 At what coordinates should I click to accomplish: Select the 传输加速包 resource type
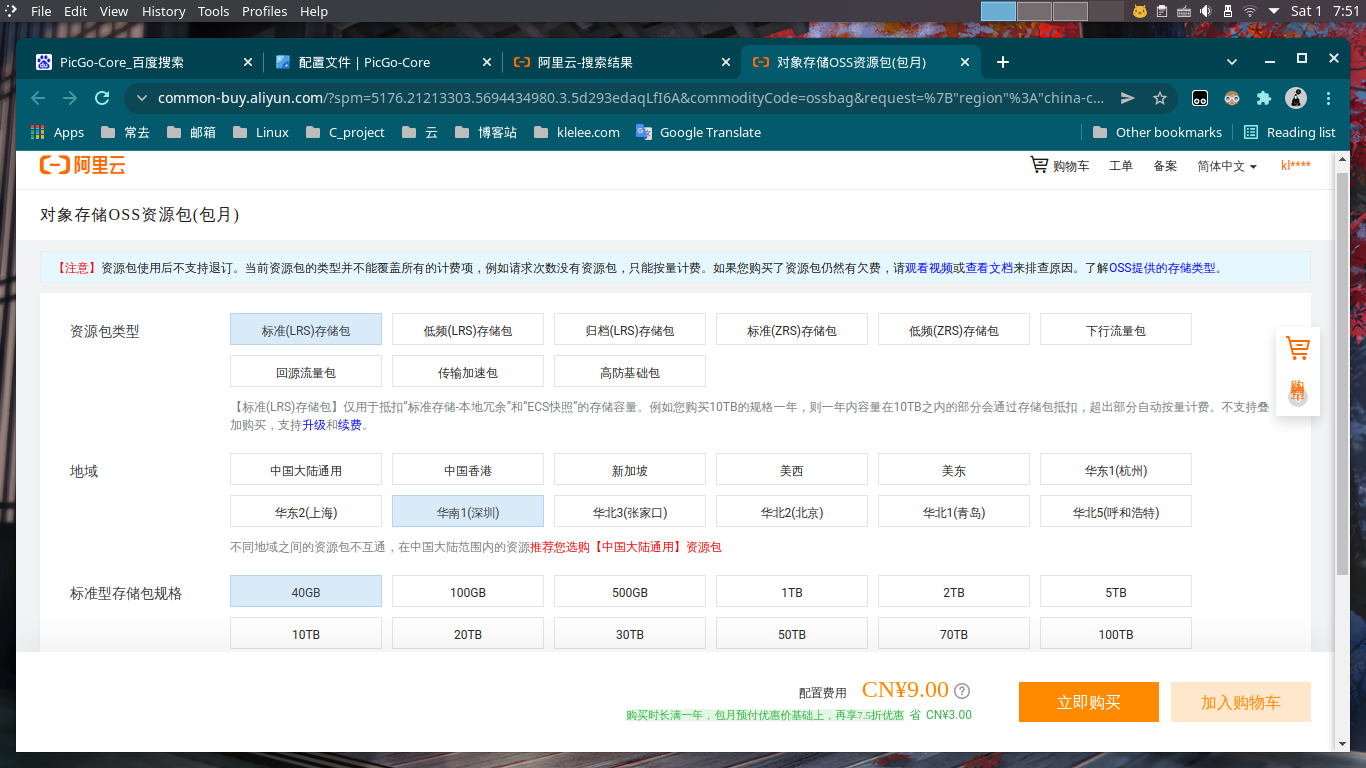[x=468, y=372]
